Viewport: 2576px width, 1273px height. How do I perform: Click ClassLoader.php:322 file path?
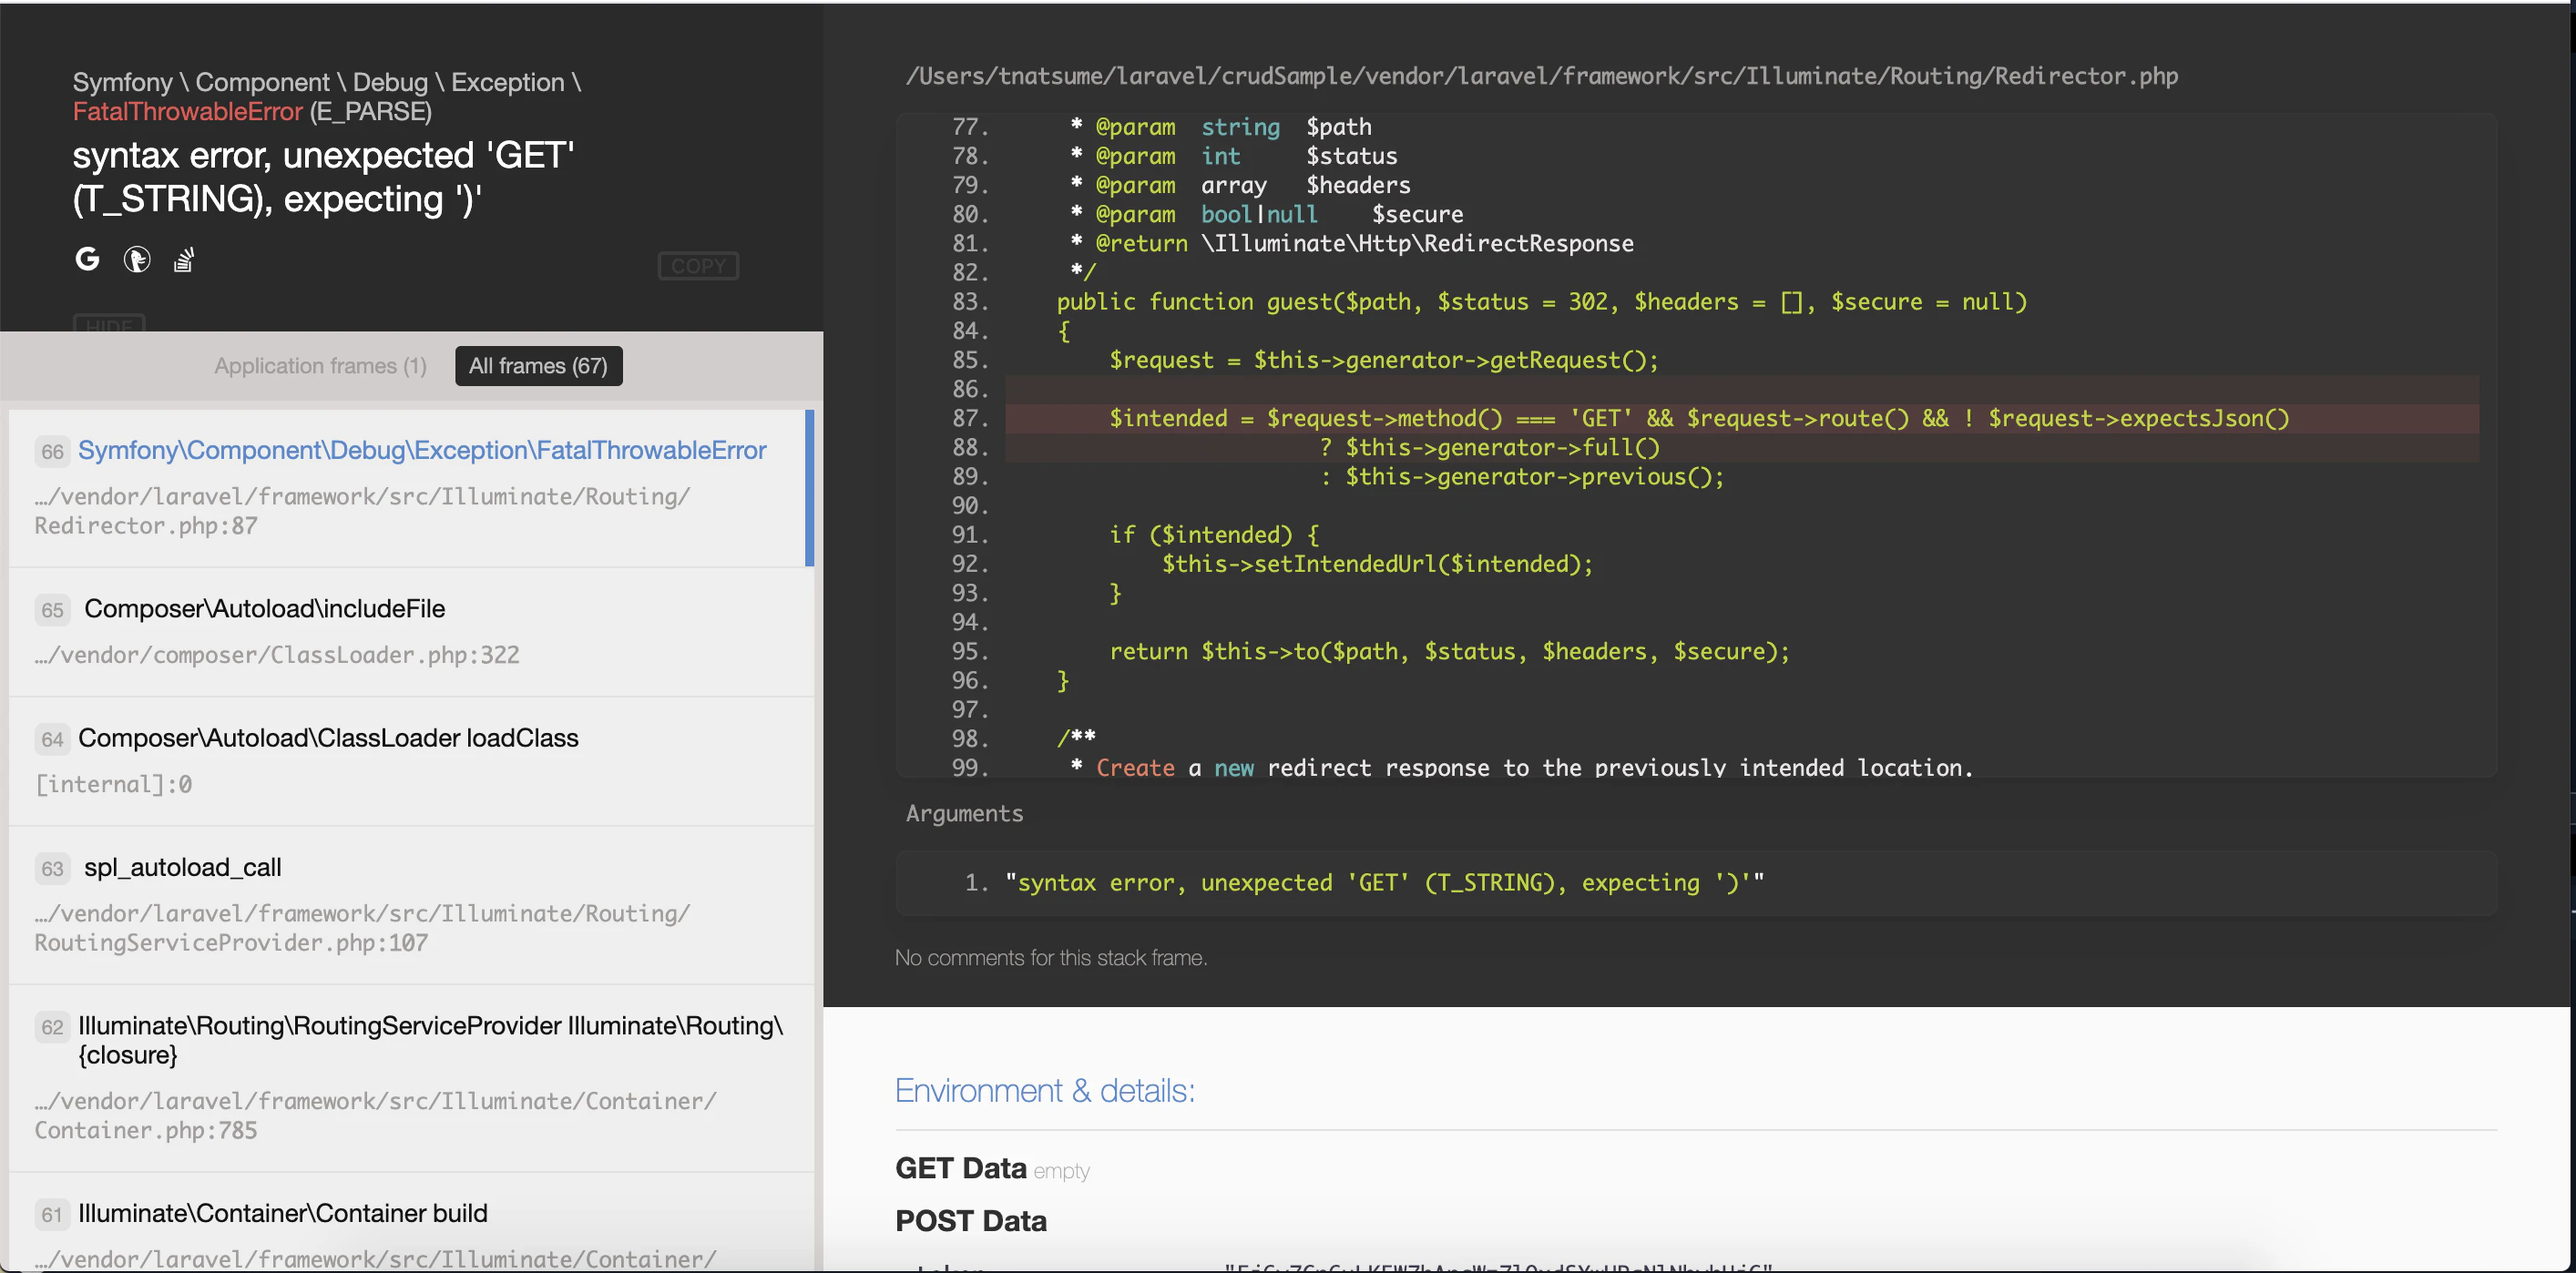[x=277, y=655]
